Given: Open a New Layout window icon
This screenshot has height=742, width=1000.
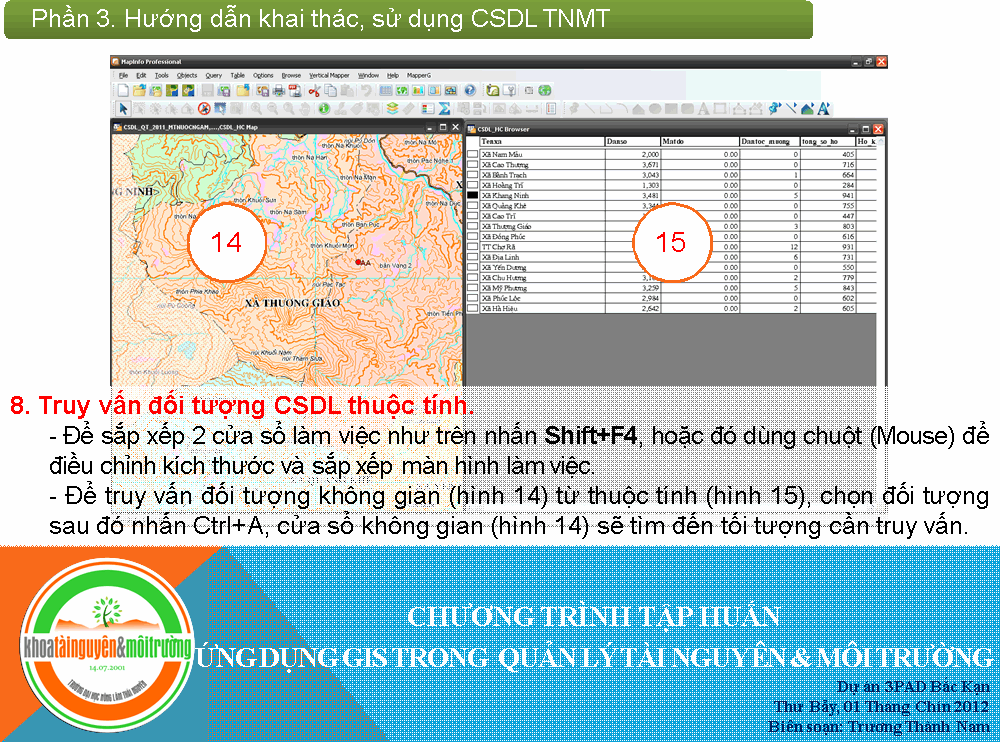Looking at the screenshot, I should pyautogui.click(x=434, y=91).
